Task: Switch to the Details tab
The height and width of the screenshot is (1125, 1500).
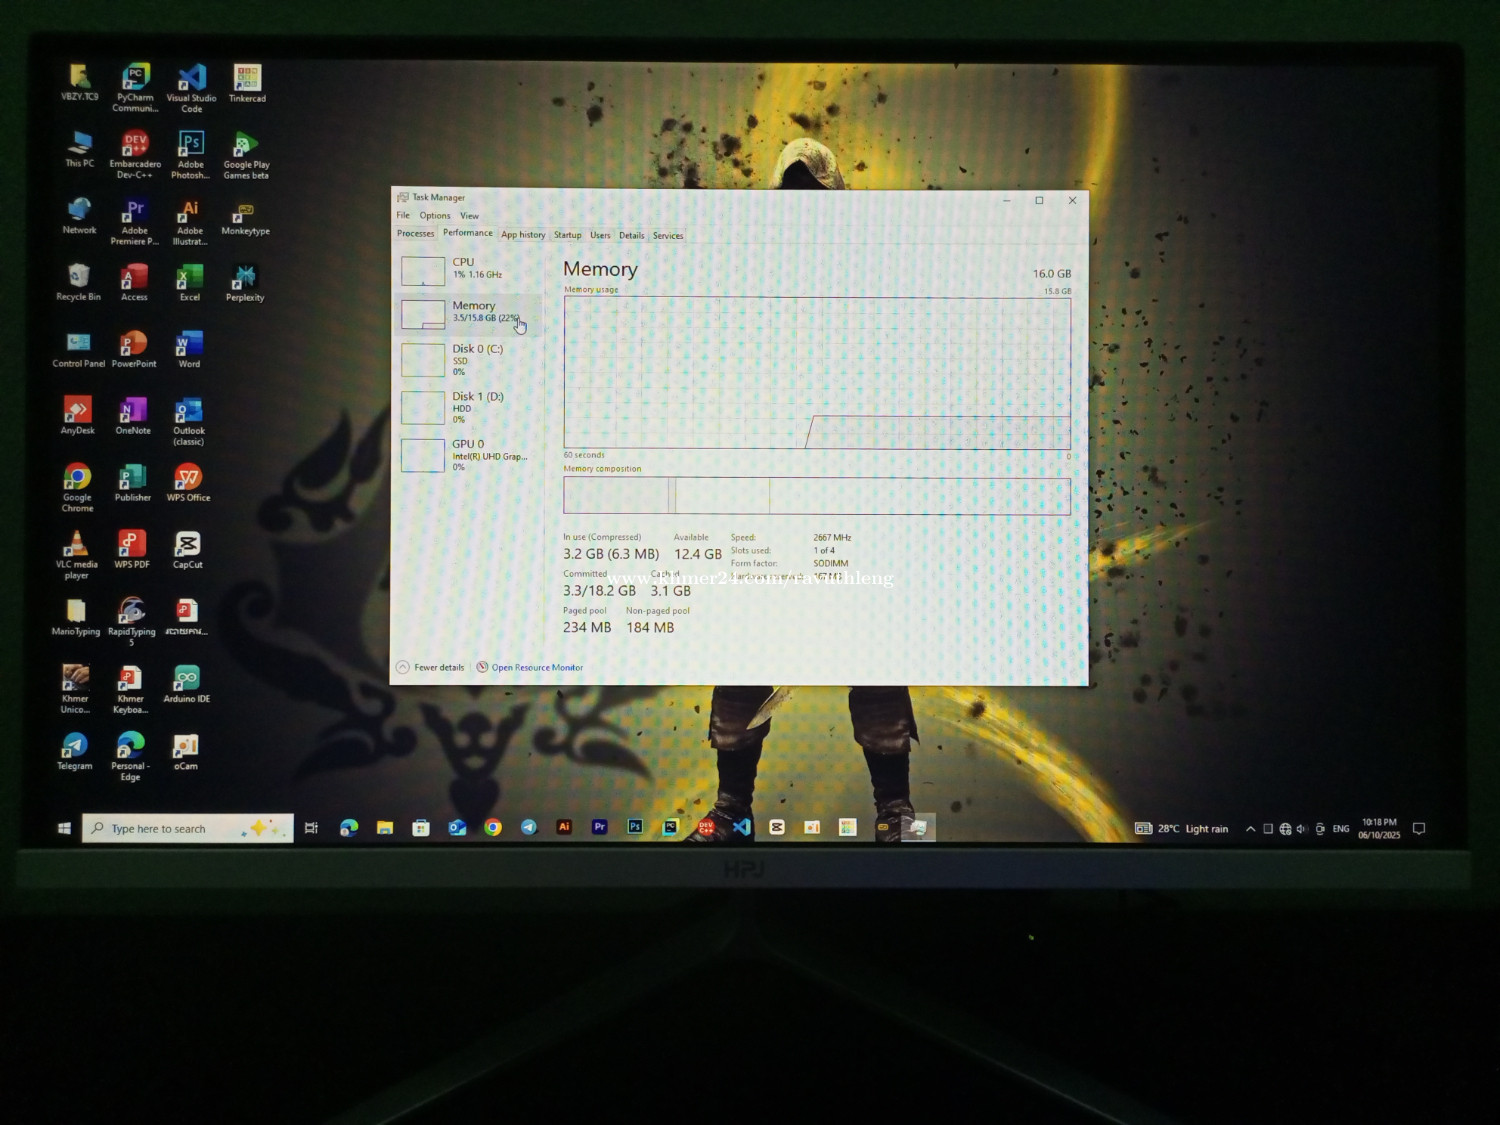Action: pyautogui.click(x=631, y=236)
